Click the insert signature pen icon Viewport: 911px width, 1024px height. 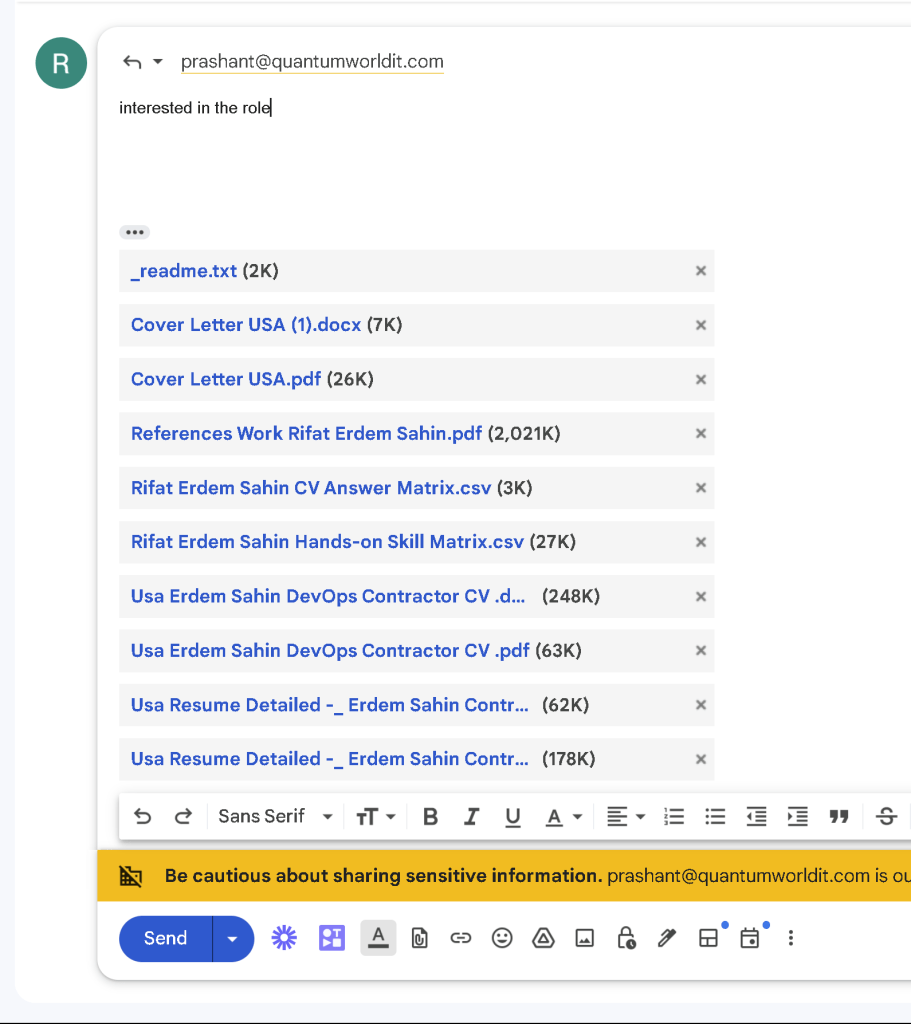pos(667,938)
